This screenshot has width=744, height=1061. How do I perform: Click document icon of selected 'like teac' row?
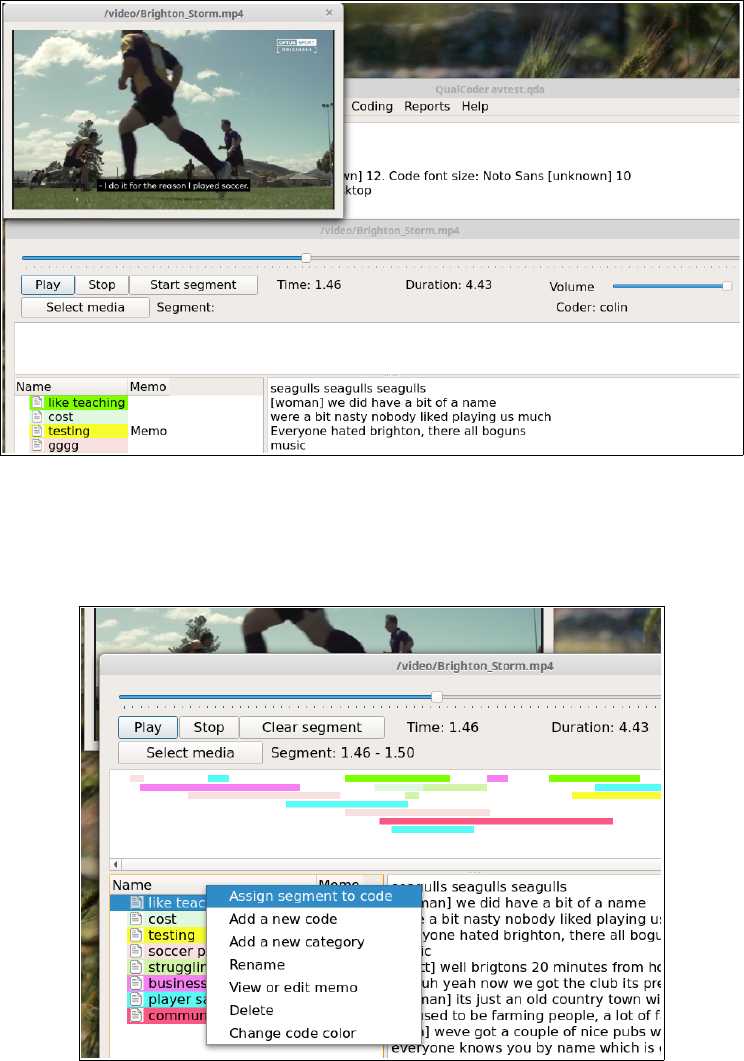(x=137, y=903)
